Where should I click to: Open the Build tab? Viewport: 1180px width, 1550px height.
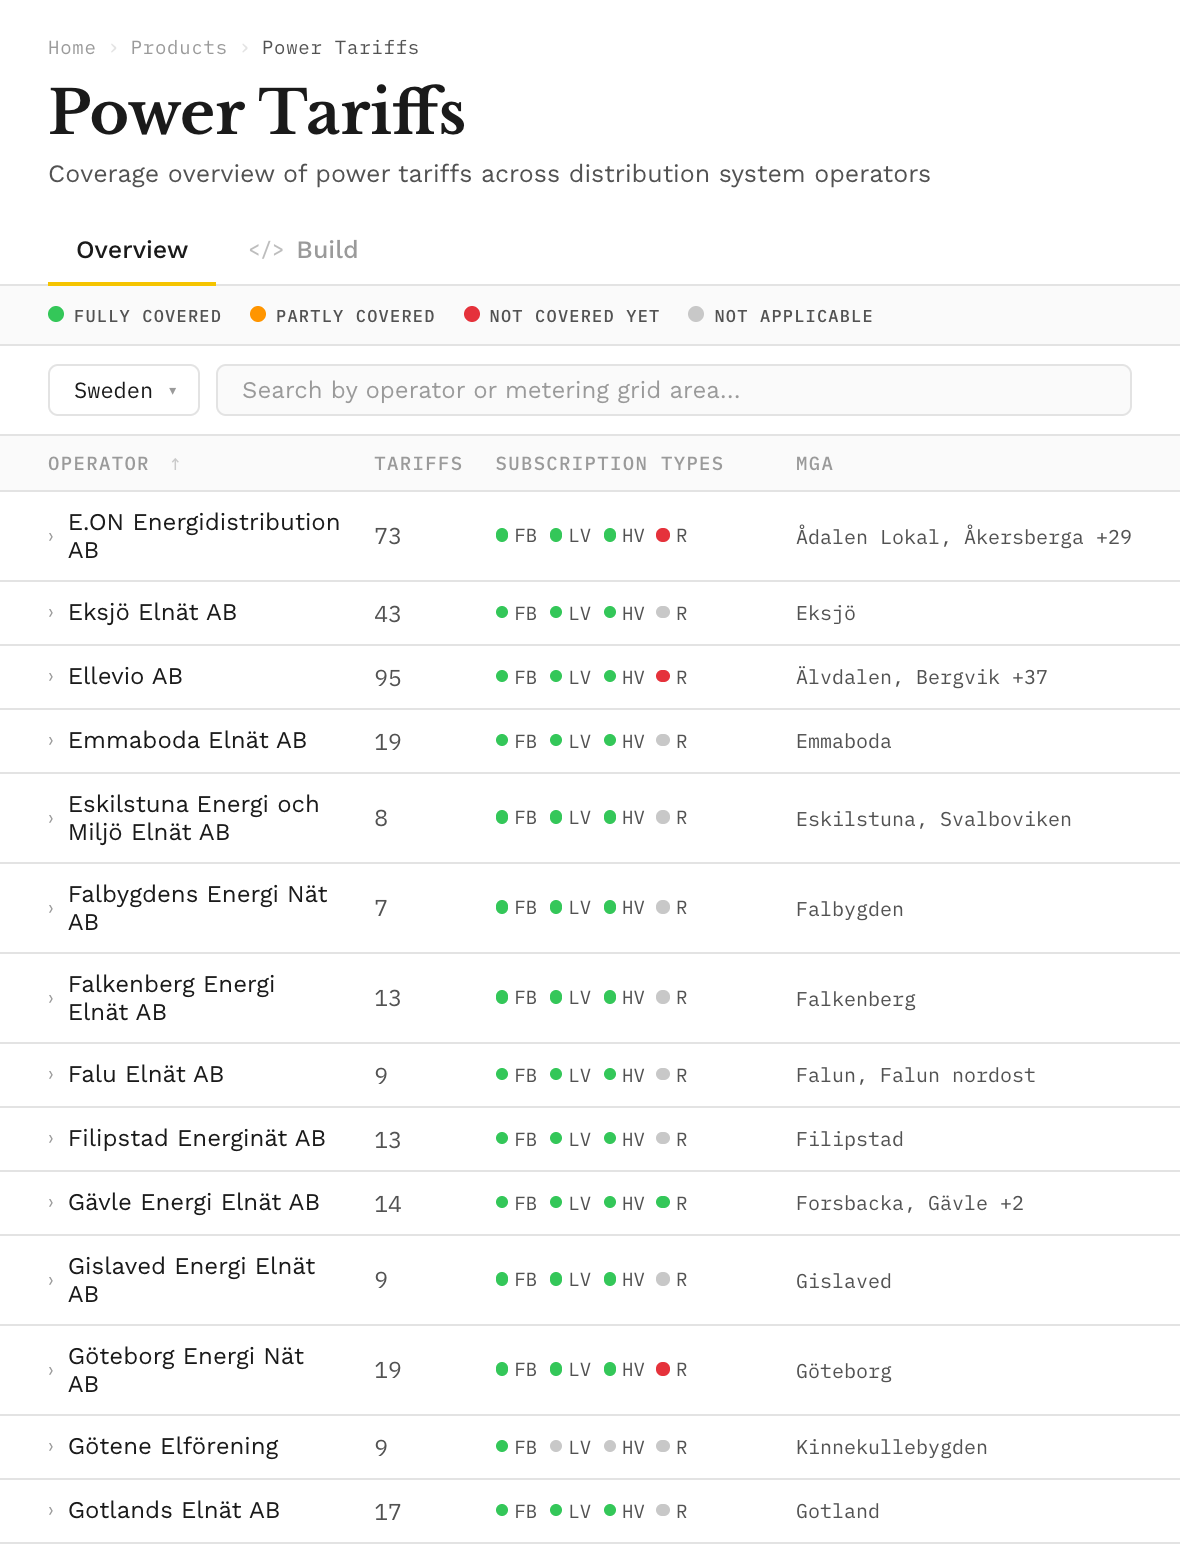point(326,250)
